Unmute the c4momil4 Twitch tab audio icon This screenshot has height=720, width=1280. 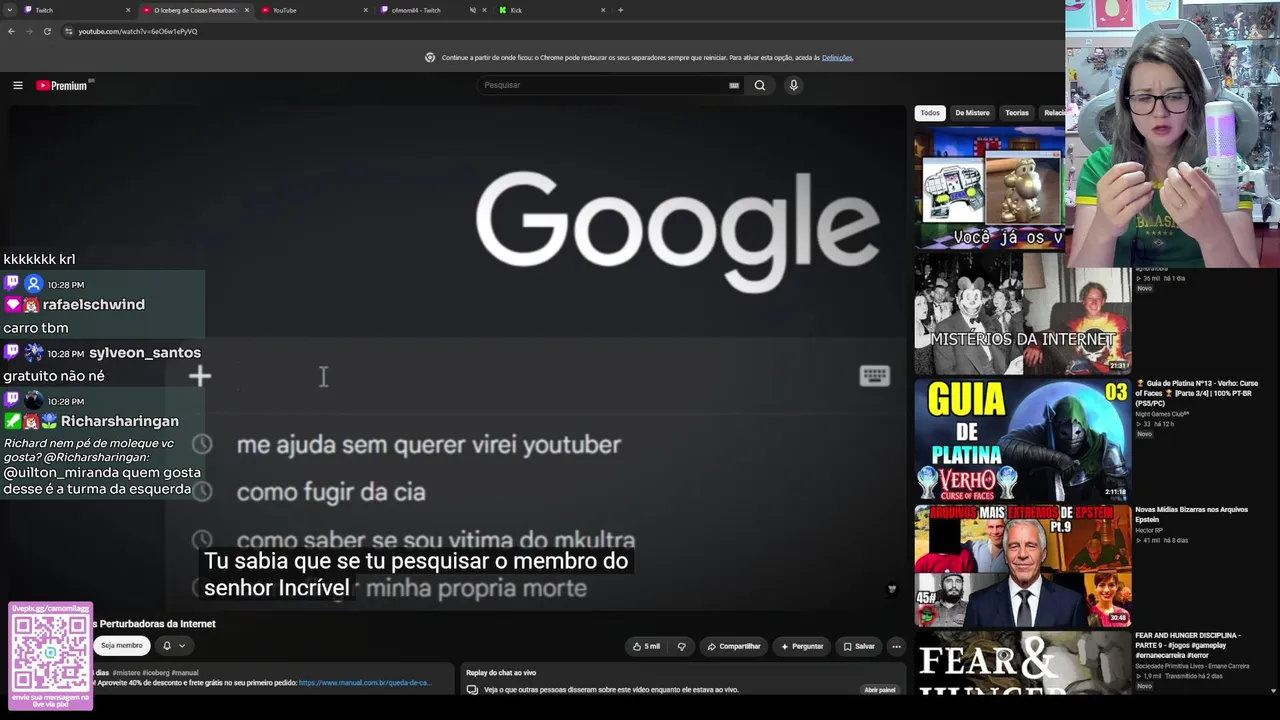pos(472,10)
